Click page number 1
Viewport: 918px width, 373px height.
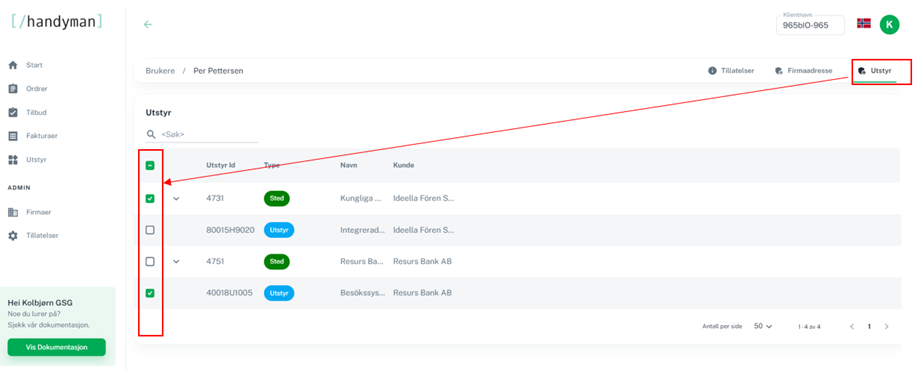(869, 326)
